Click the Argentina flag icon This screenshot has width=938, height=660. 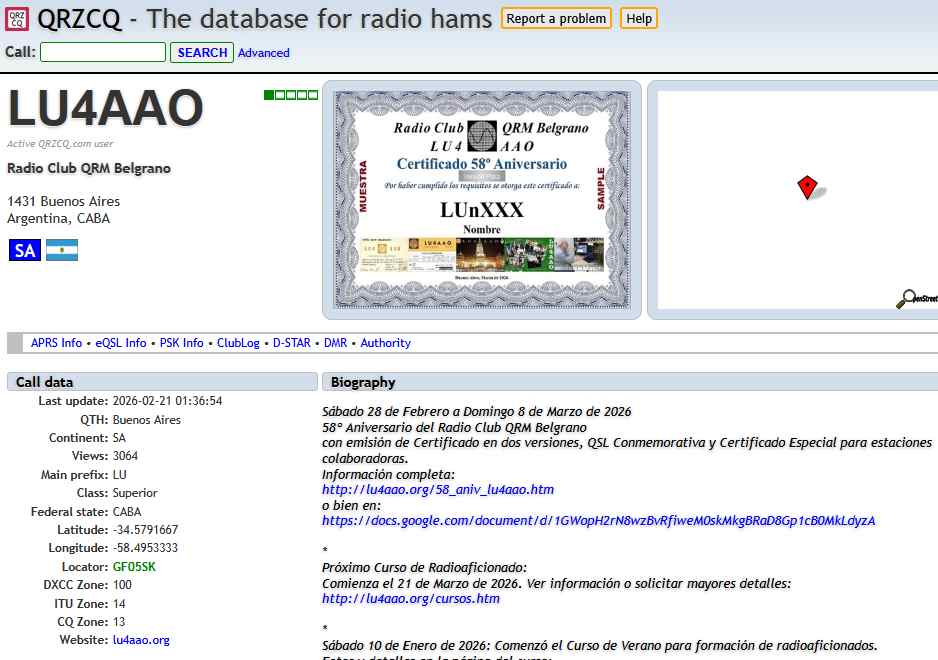[62, 250]
